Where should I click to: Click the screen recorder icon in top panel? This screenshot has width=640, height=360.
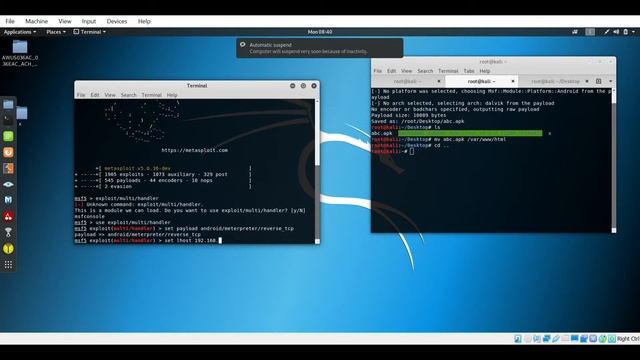point(575,32)
